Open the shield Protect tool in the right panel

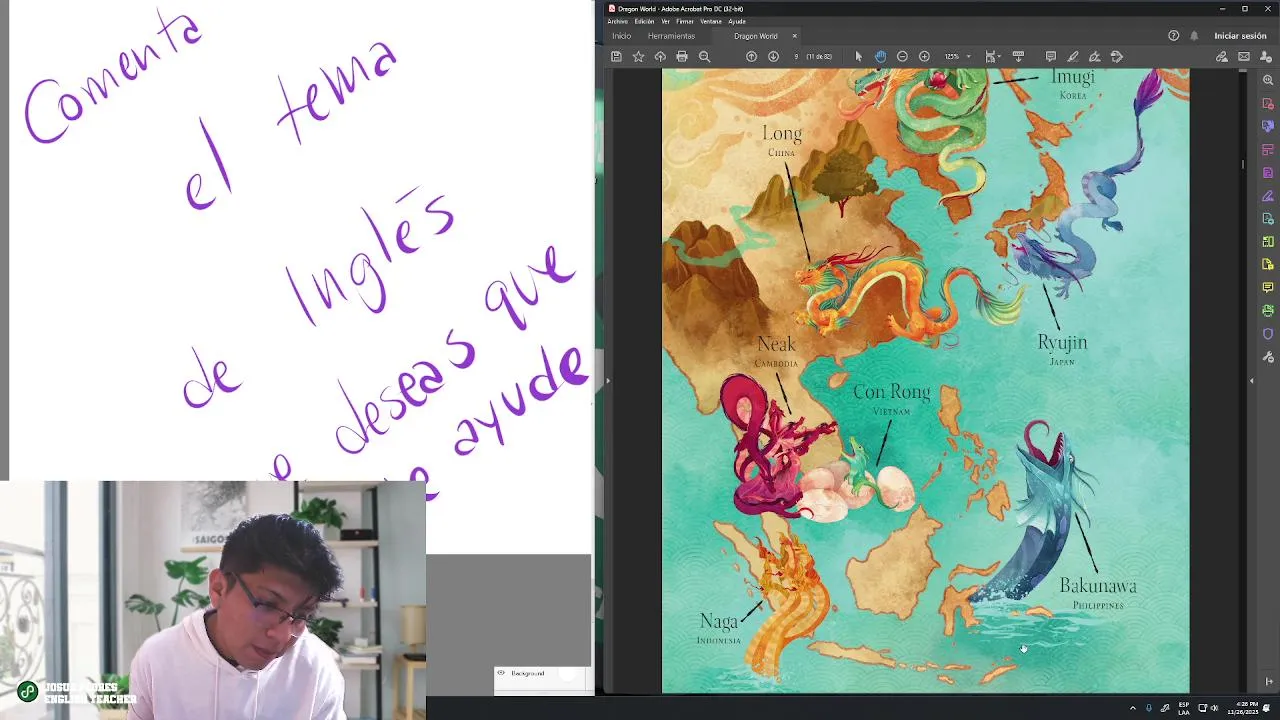tap(1268, 334)
